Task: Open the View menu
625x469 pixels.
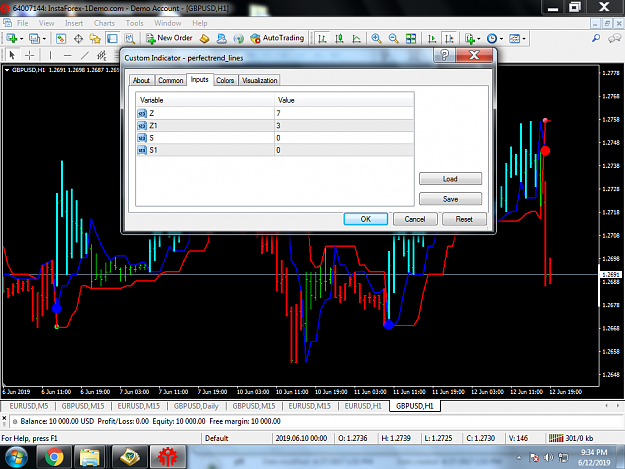Action: tap(46, 23)
